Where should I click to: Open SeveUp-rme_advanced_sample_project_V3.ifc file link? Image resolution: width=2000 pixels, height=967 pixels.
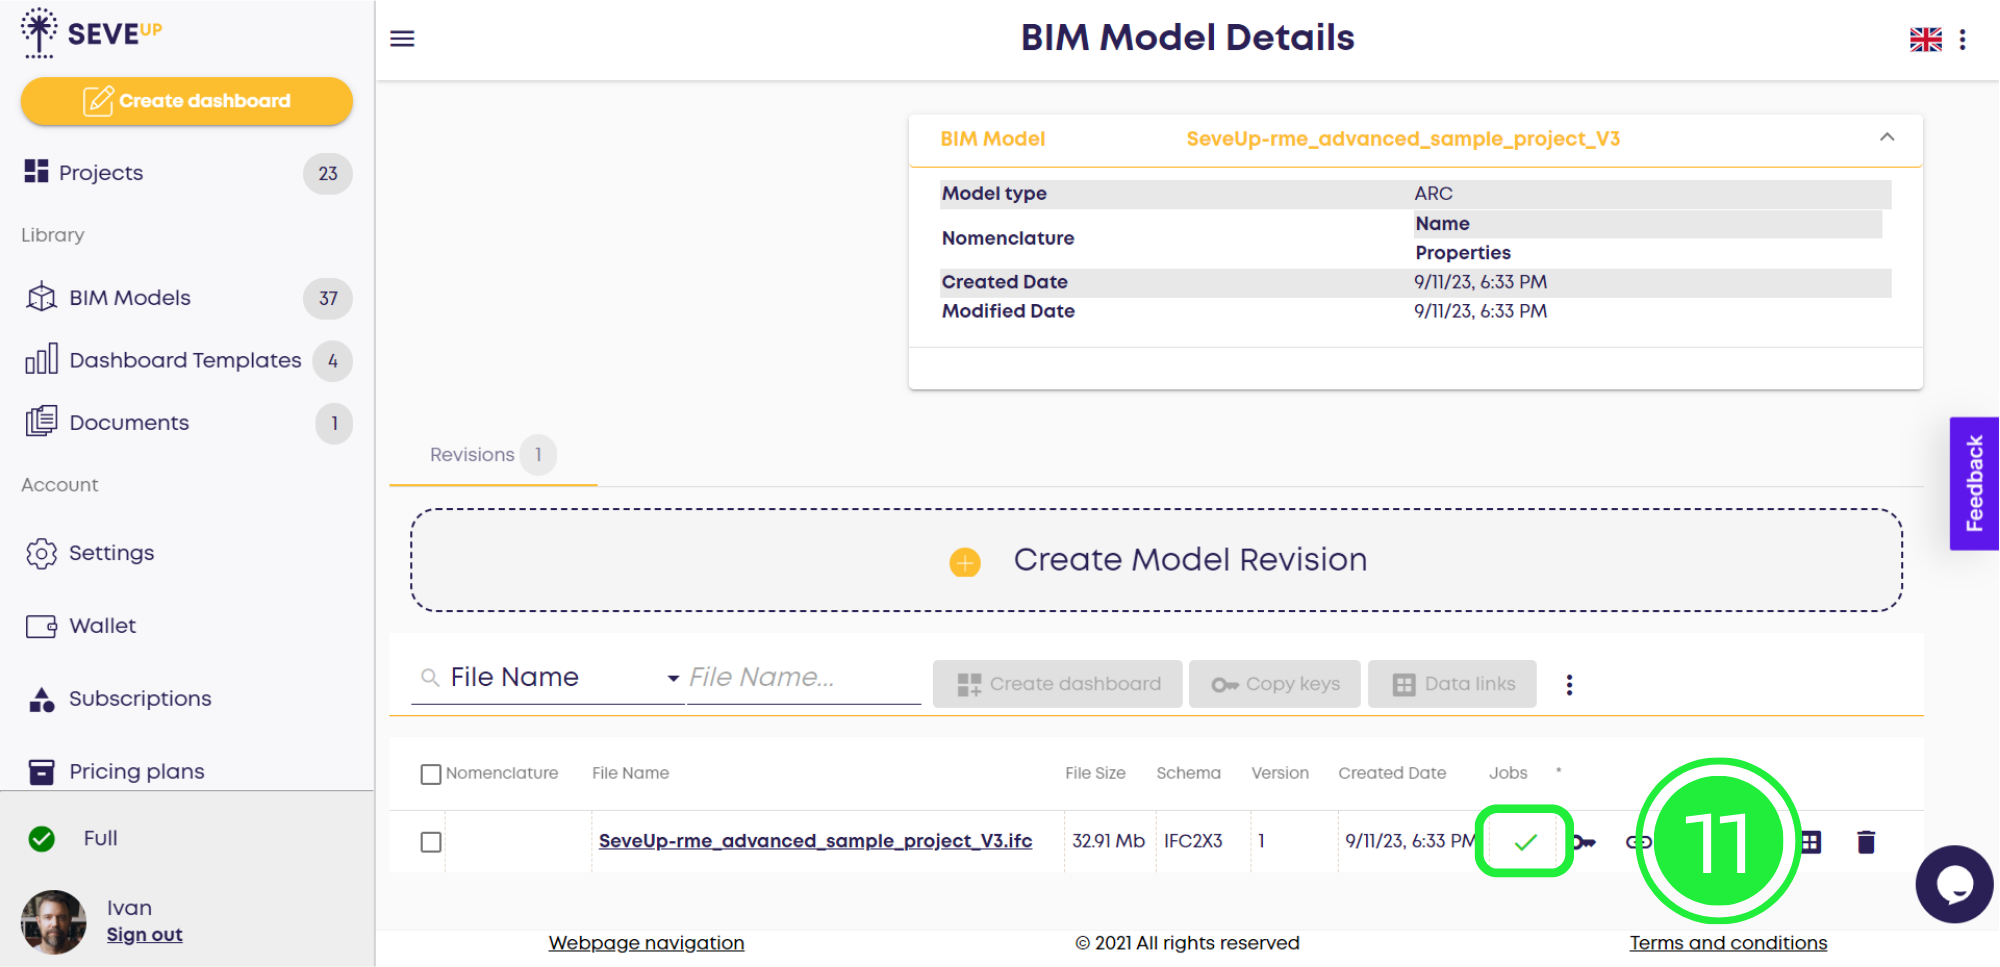(815, 841)
